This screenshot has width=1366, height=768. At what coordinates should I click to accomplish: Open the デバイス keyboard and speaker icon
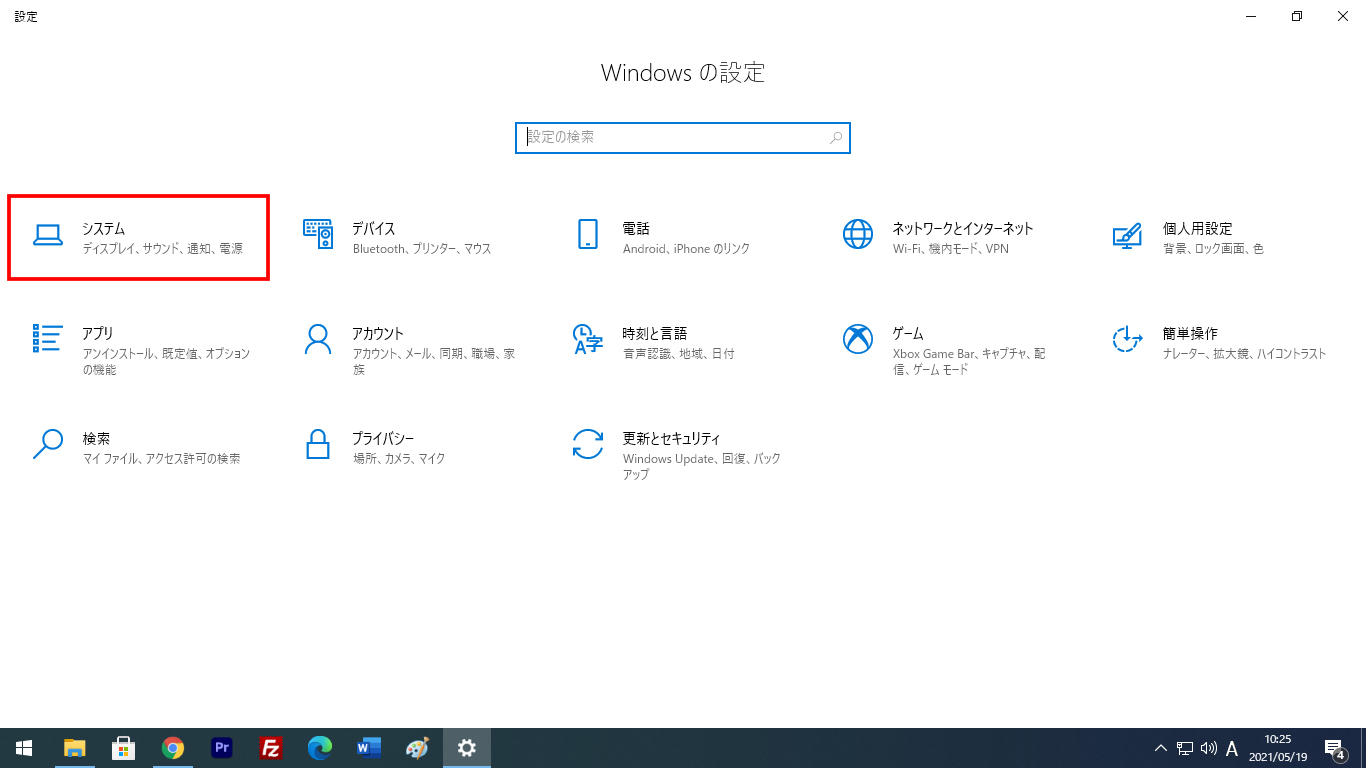tap(318, 234)
